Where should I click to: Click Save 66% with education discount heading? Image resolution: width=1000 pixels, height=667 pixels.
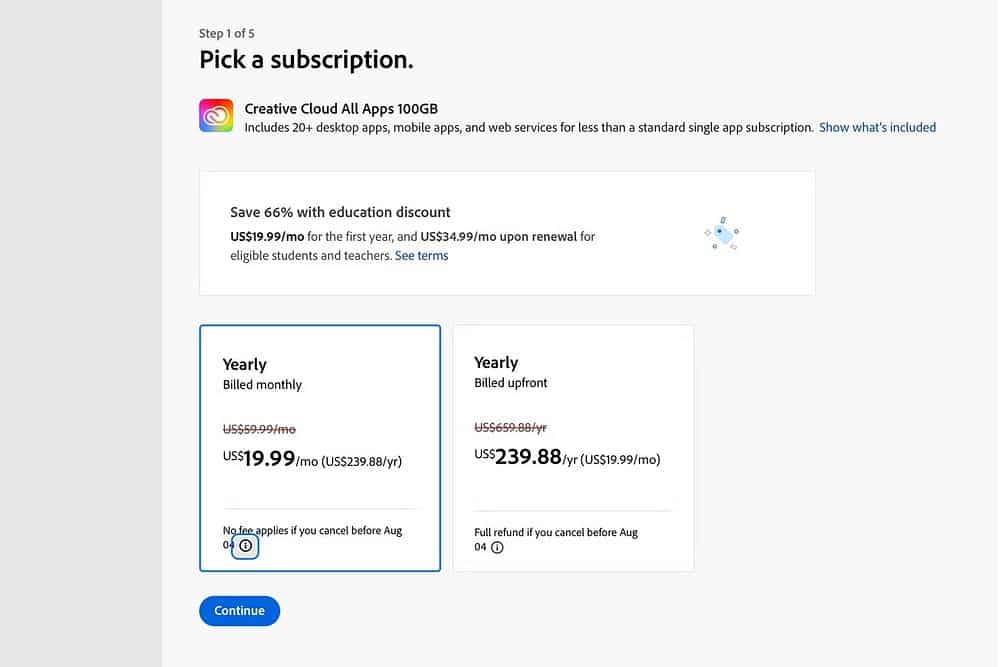pyautogui.click(x=340, y=212)
